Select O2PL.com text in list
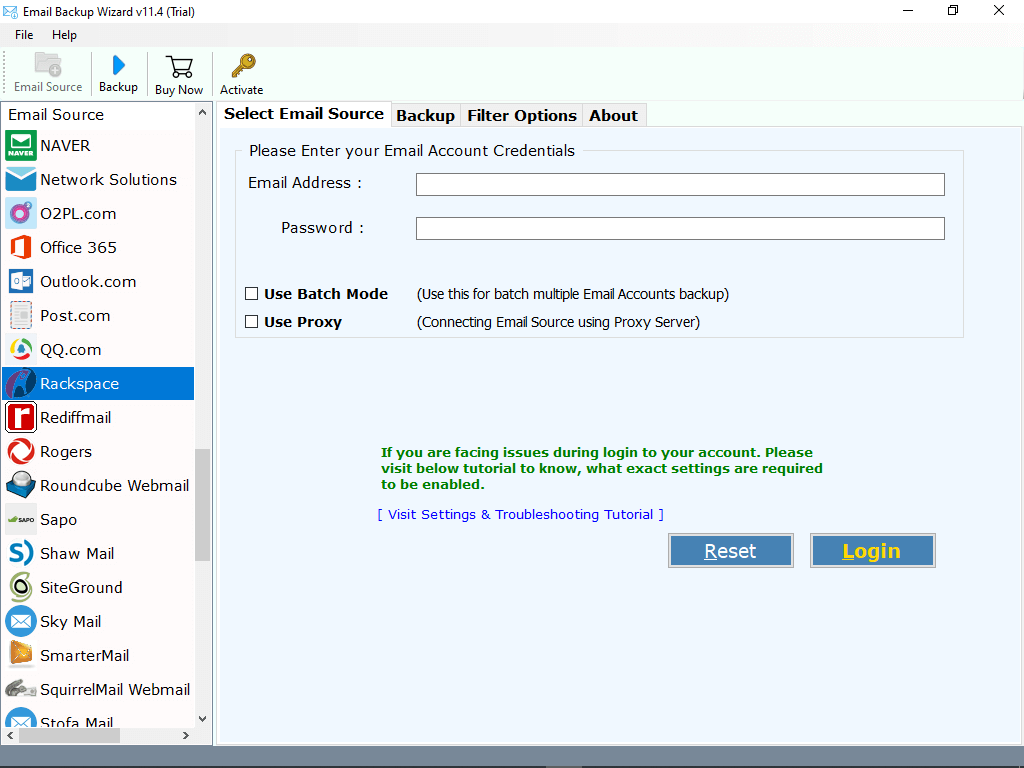 point(78,214)
